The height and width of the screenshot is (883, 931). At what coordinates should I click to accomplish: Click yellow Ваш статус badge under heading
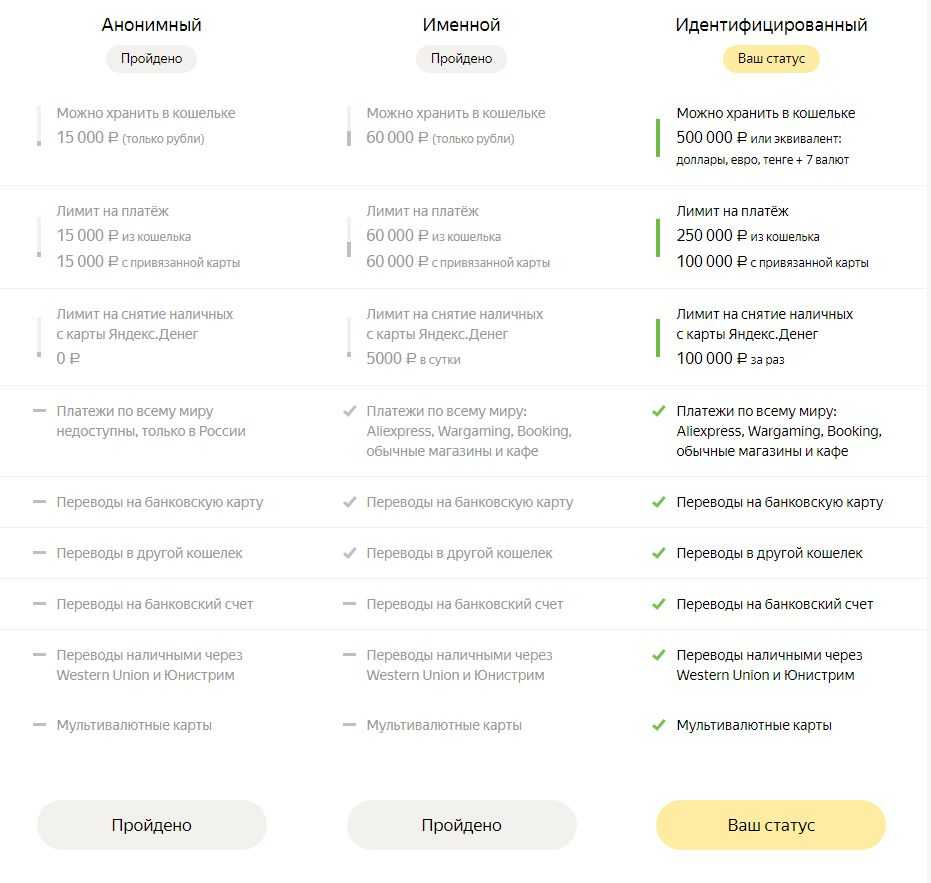[x=771, y=59]
